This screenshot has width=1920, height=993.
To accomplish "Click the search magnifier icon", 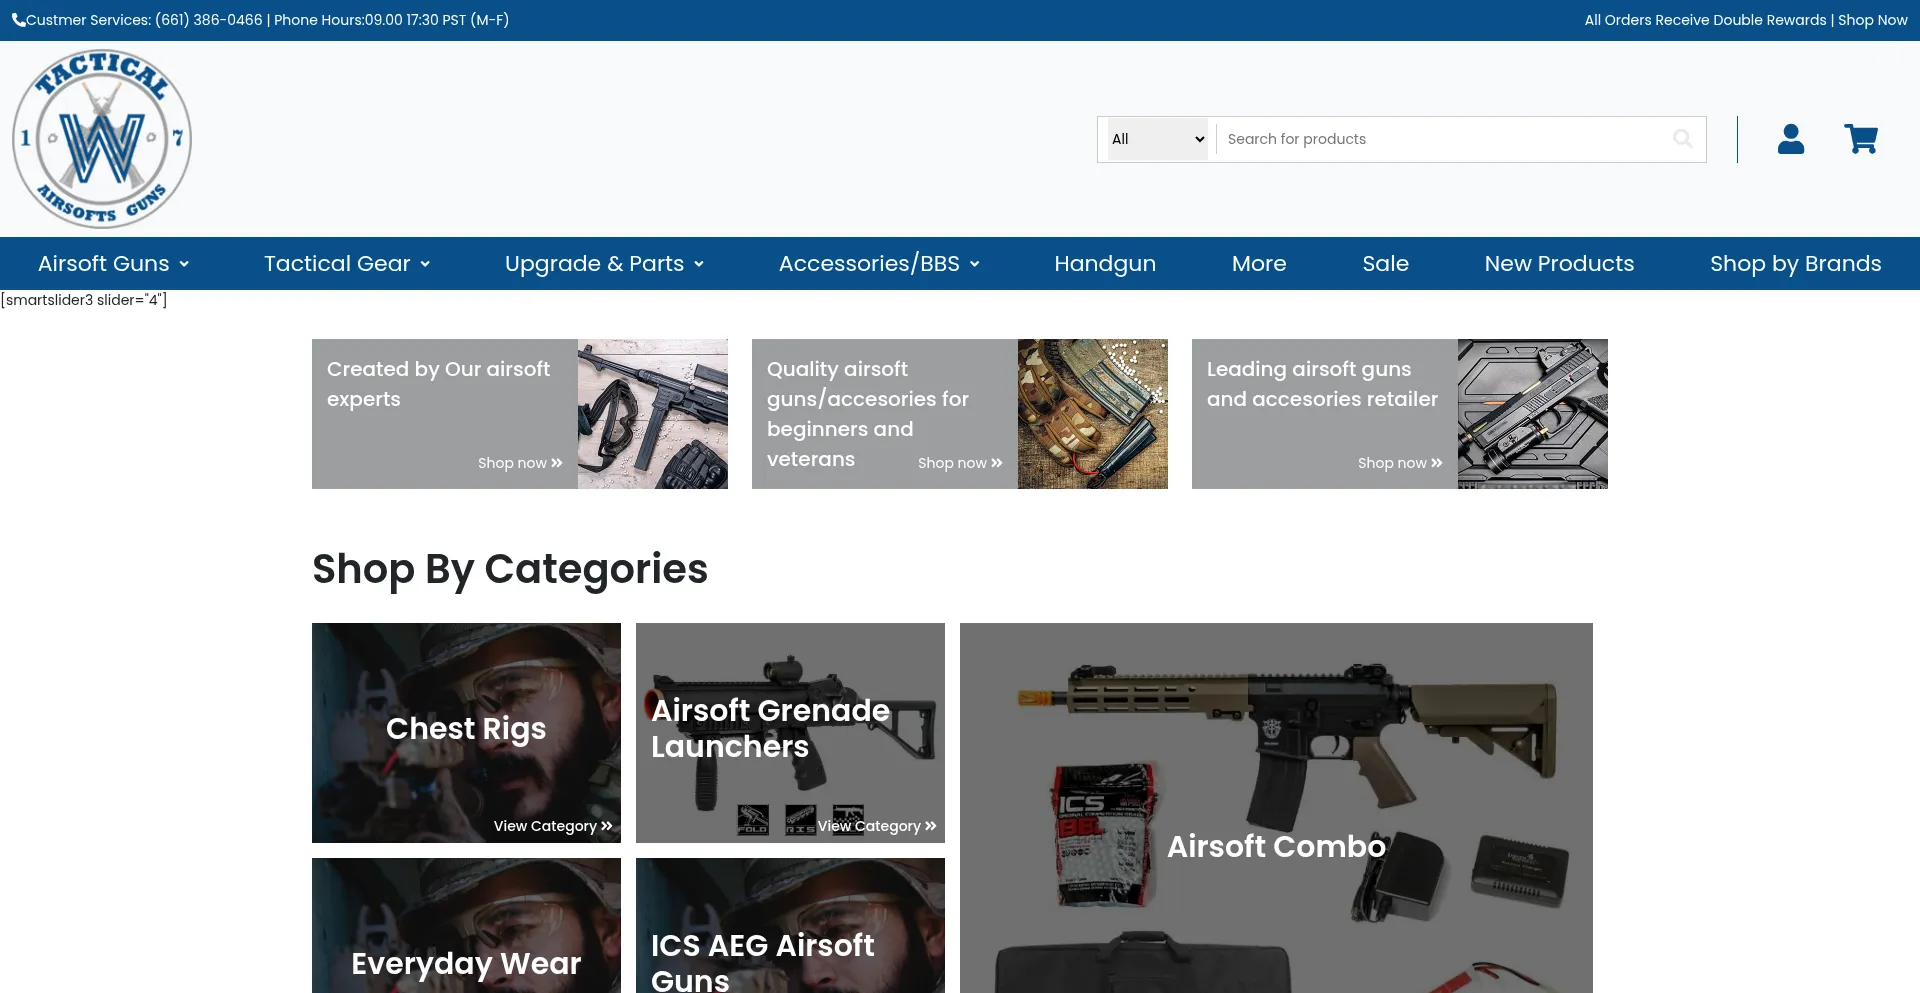I will click(x=1682, y=139).
